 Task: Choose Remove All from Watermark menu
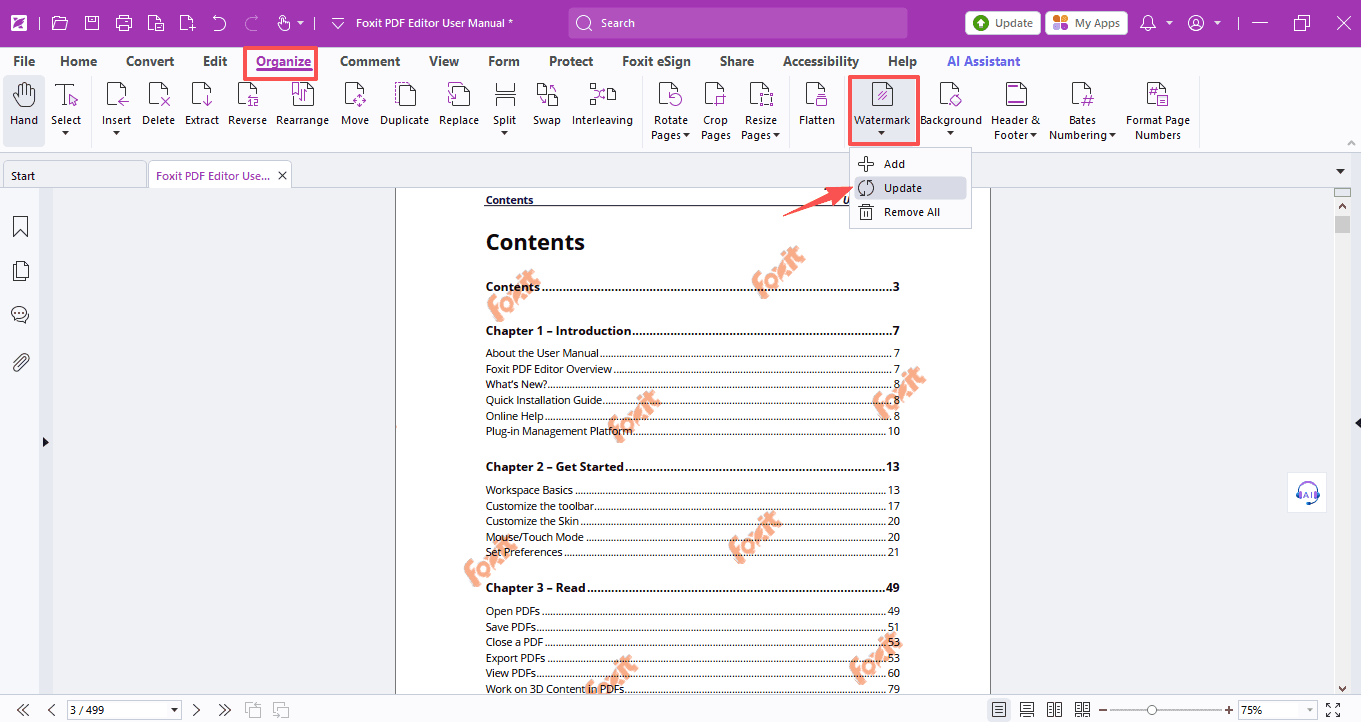[x=910, y=212]
